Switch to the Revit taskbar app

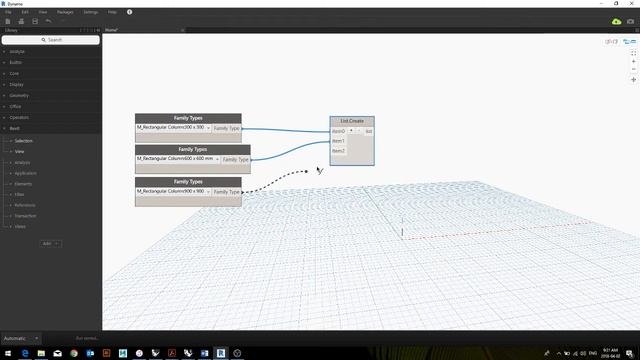coord(221,353)
